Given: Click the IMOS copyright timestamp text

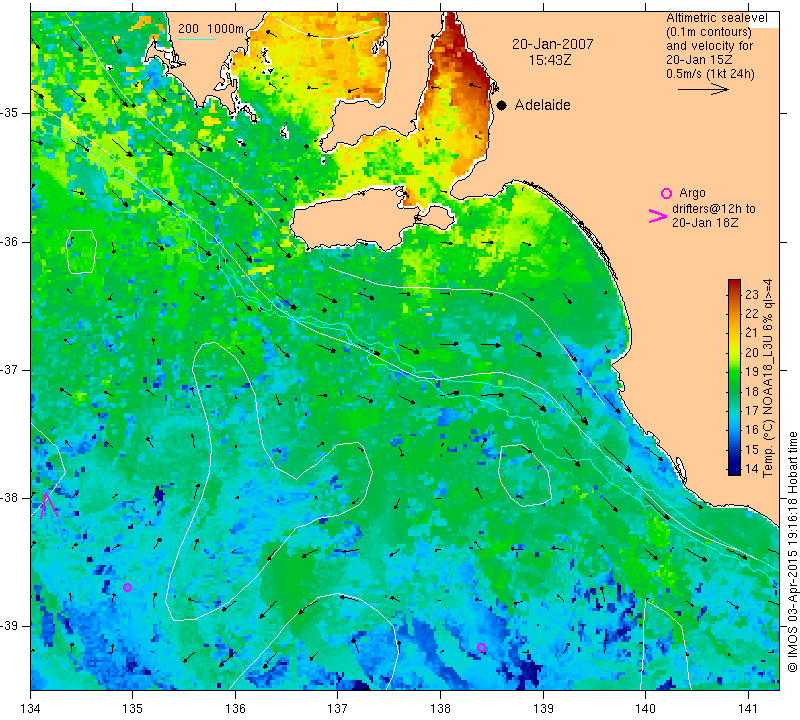Looking at the screenshot, I should (x=792, y=552).
